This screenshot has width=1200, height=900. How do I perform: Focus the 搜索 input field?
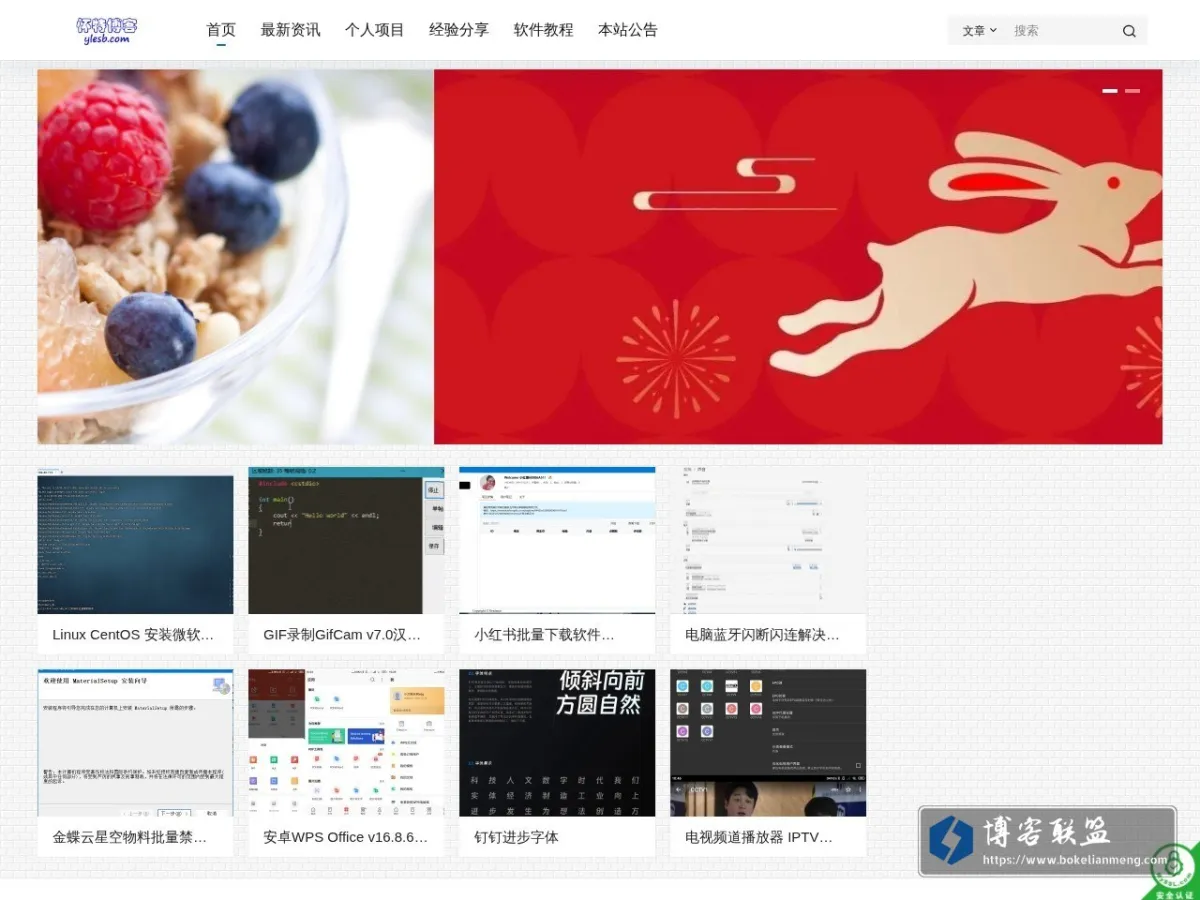click(x=1062, y=31)
